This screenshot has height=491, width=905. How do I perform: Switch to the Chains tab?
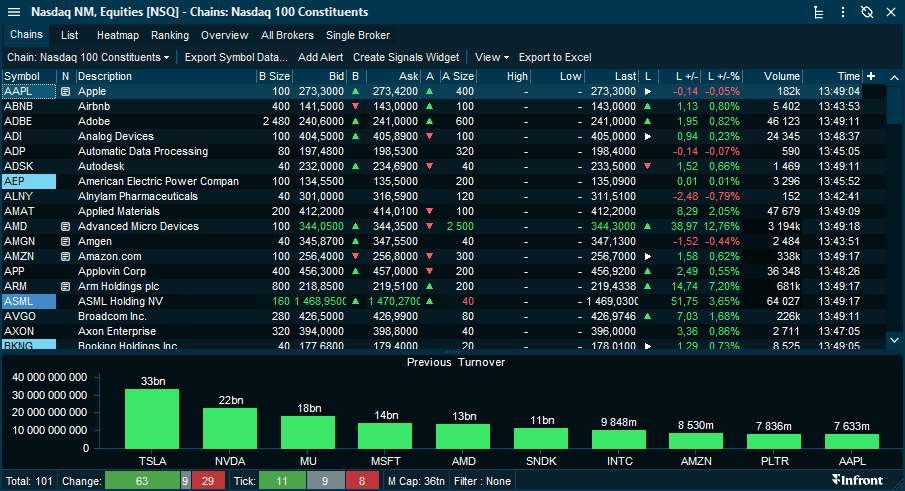pyautogui.click(x=26, y=35)
